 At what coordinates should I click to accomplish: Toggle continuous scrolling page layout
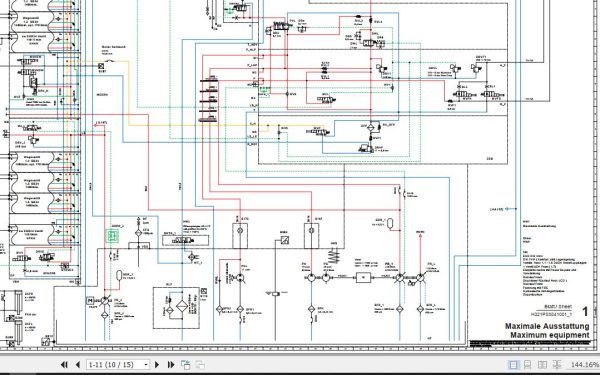[527, 365]
